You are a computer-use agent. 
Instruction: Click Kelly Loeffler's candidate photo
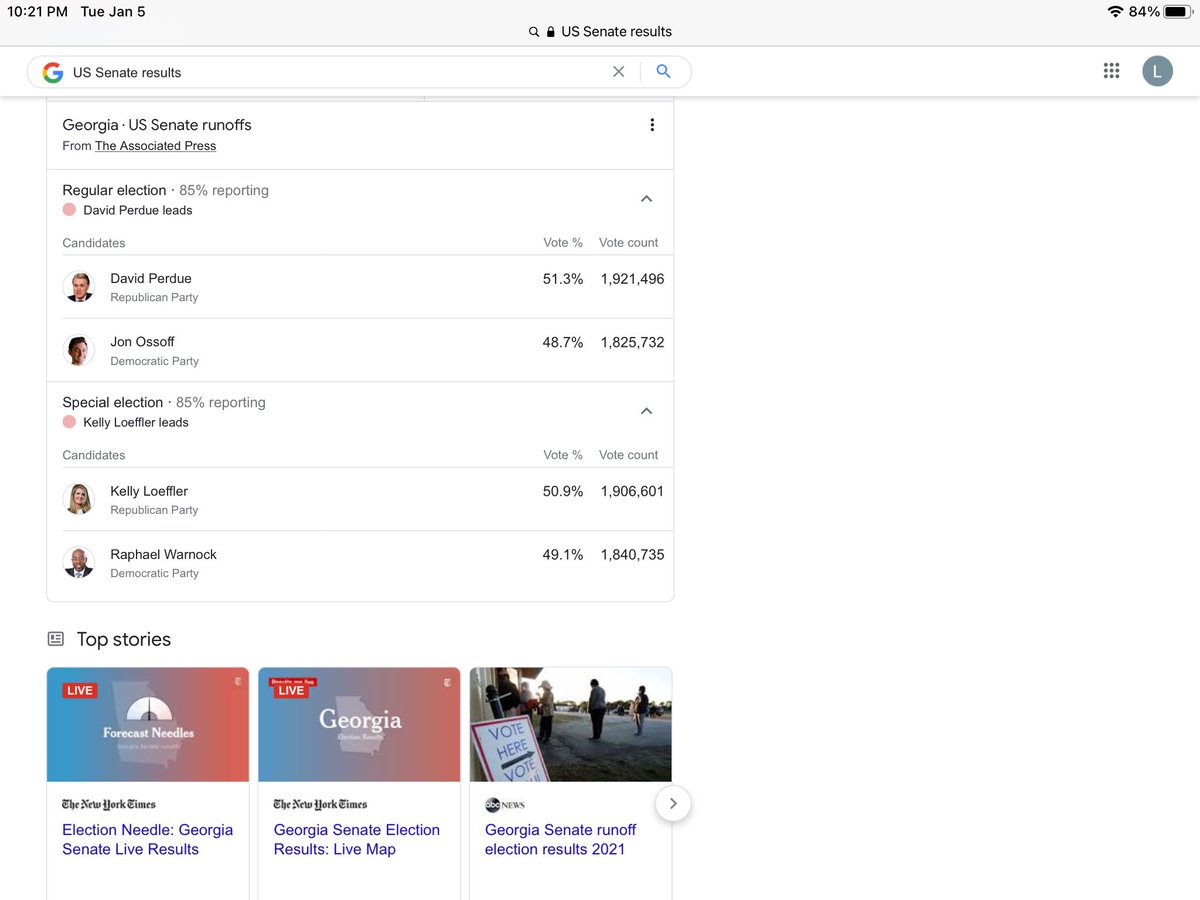point(79,499)
